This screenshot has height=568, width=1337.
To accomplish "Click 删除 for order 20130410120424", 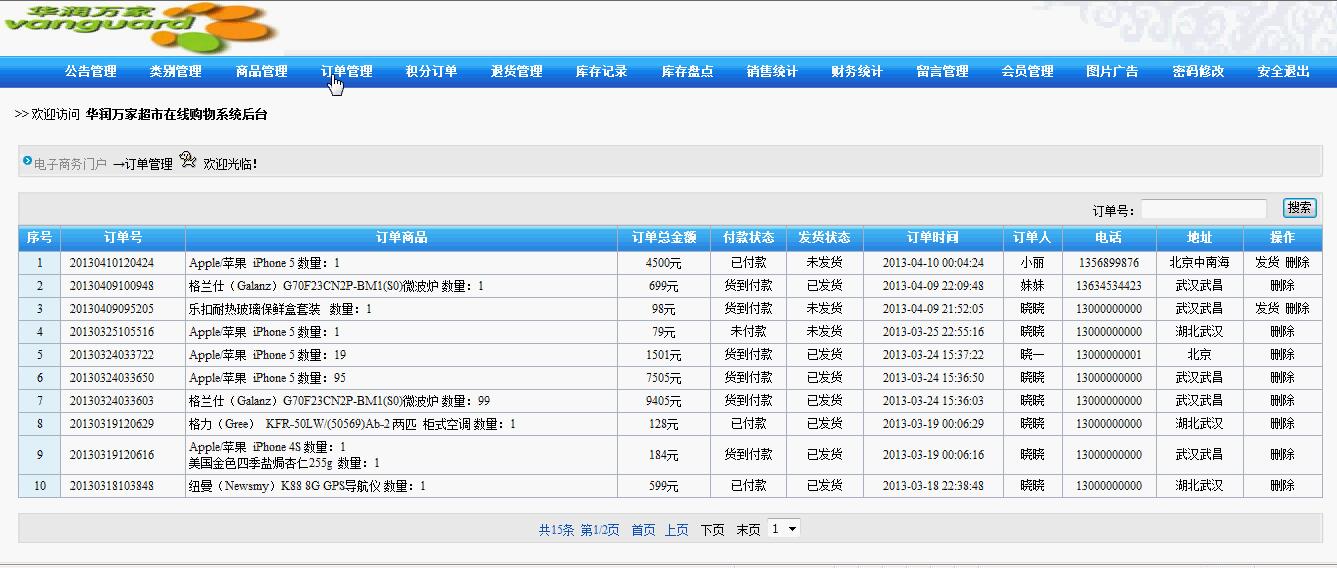I will pos(1297,263).
